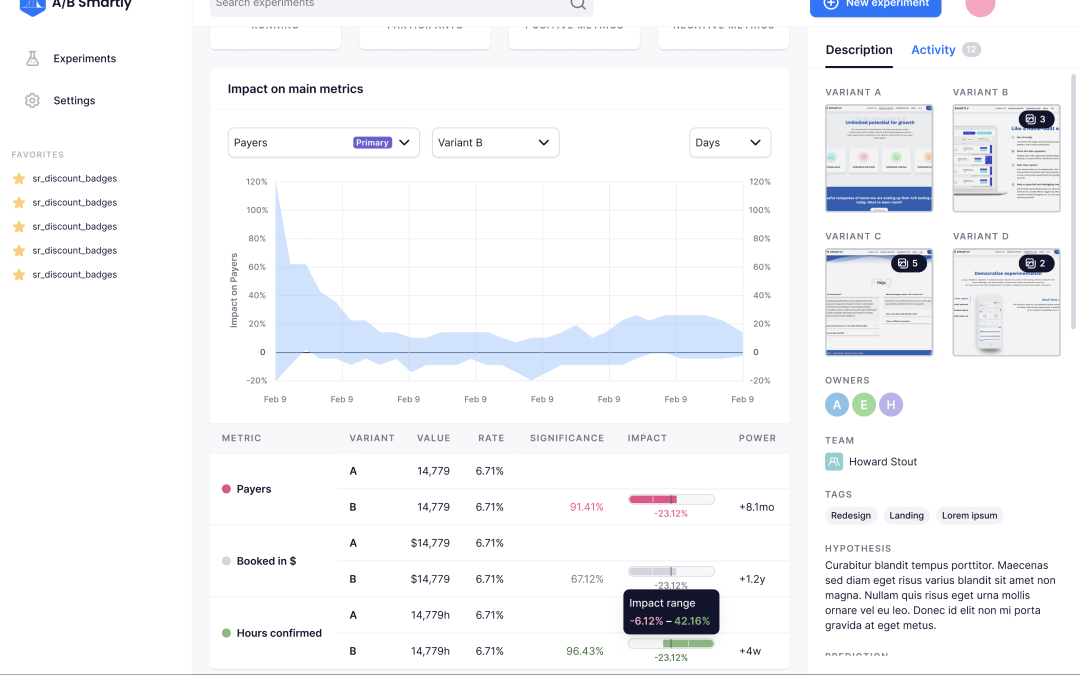Image resolution: width=1080 pixels, height=675 pixels.
Task: Open the Payers Primary metric dropdown
Action: coord(324,143)
